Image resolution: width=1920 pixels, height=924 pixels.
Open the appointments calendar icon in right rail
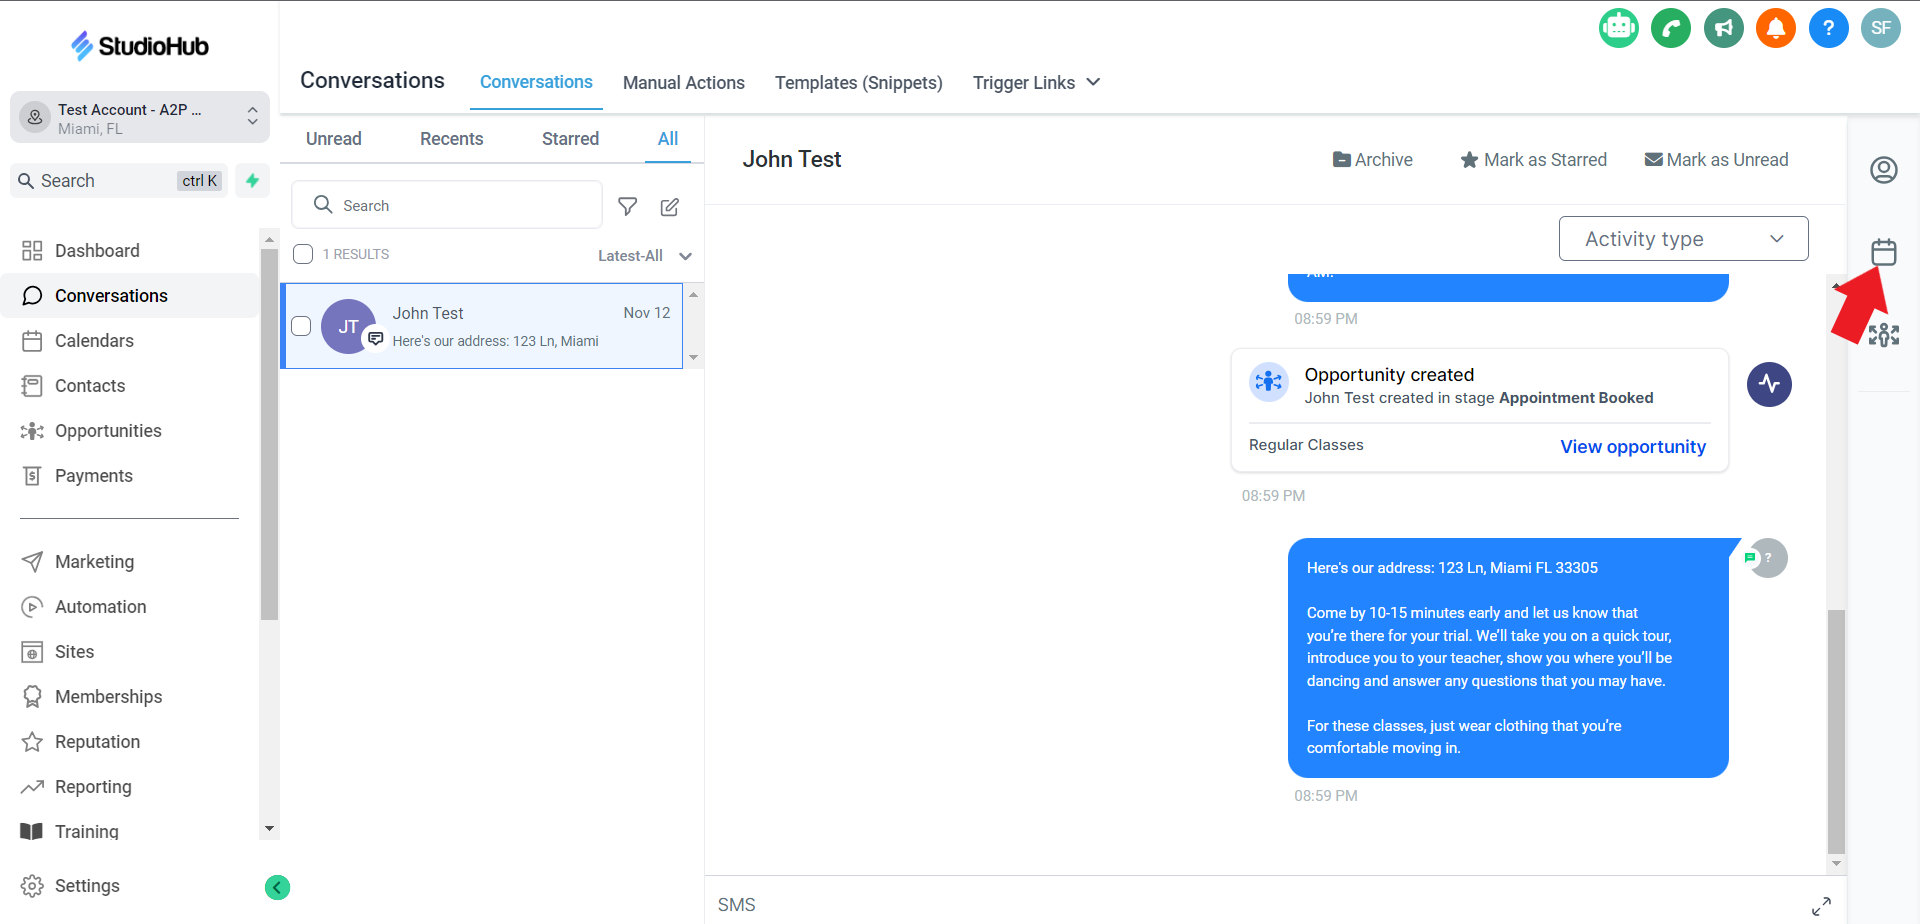coord(1884,251)
